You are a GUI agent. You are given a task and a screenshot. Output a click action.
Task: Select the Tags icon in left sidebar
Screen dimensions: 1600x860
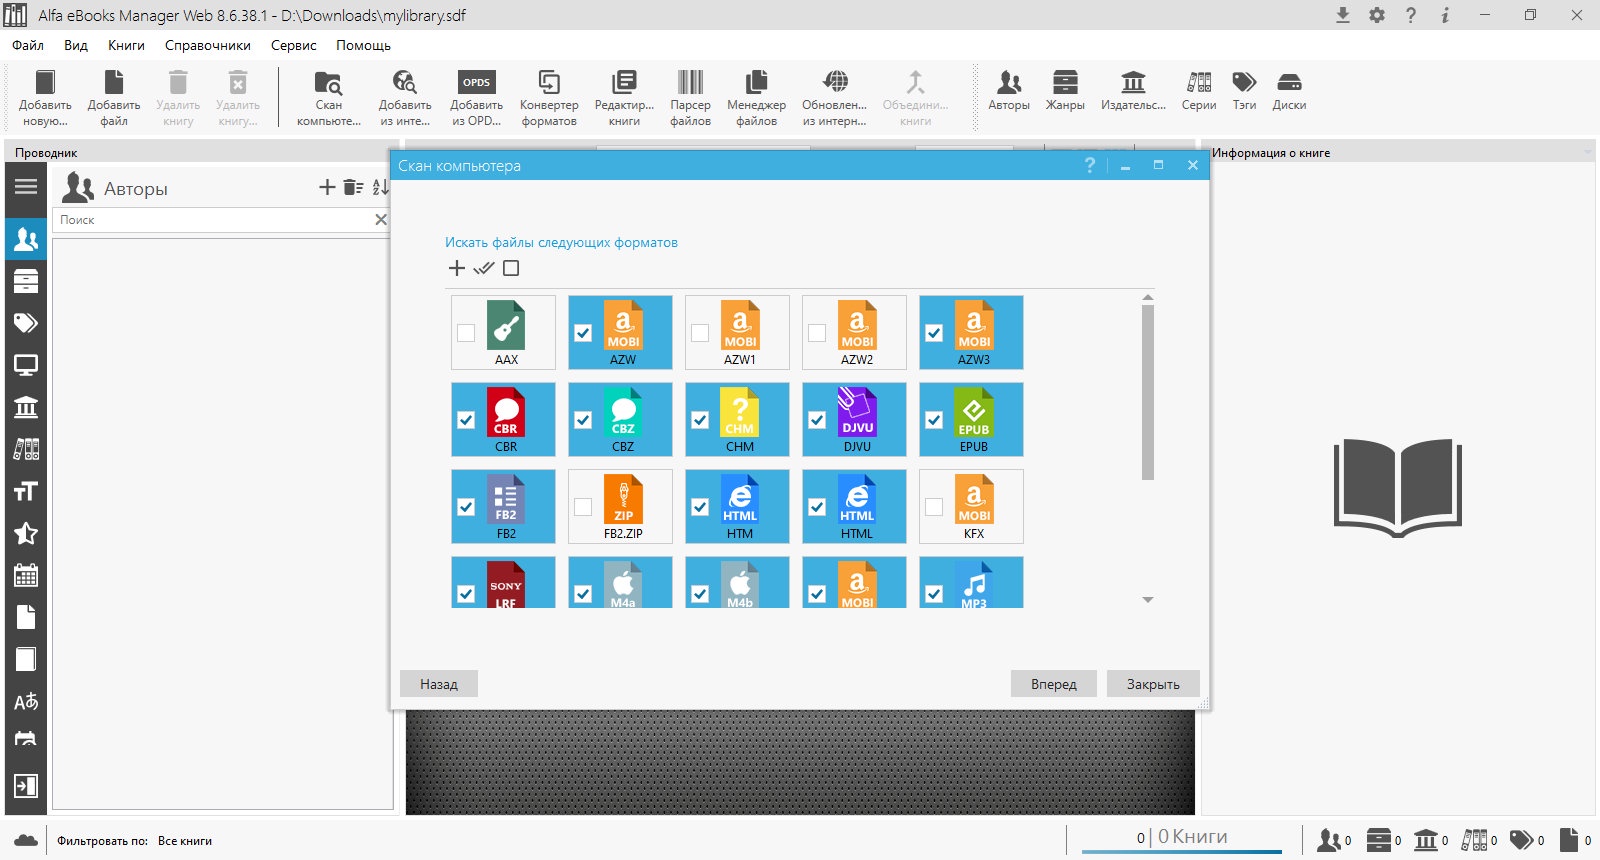coord(26,323)
